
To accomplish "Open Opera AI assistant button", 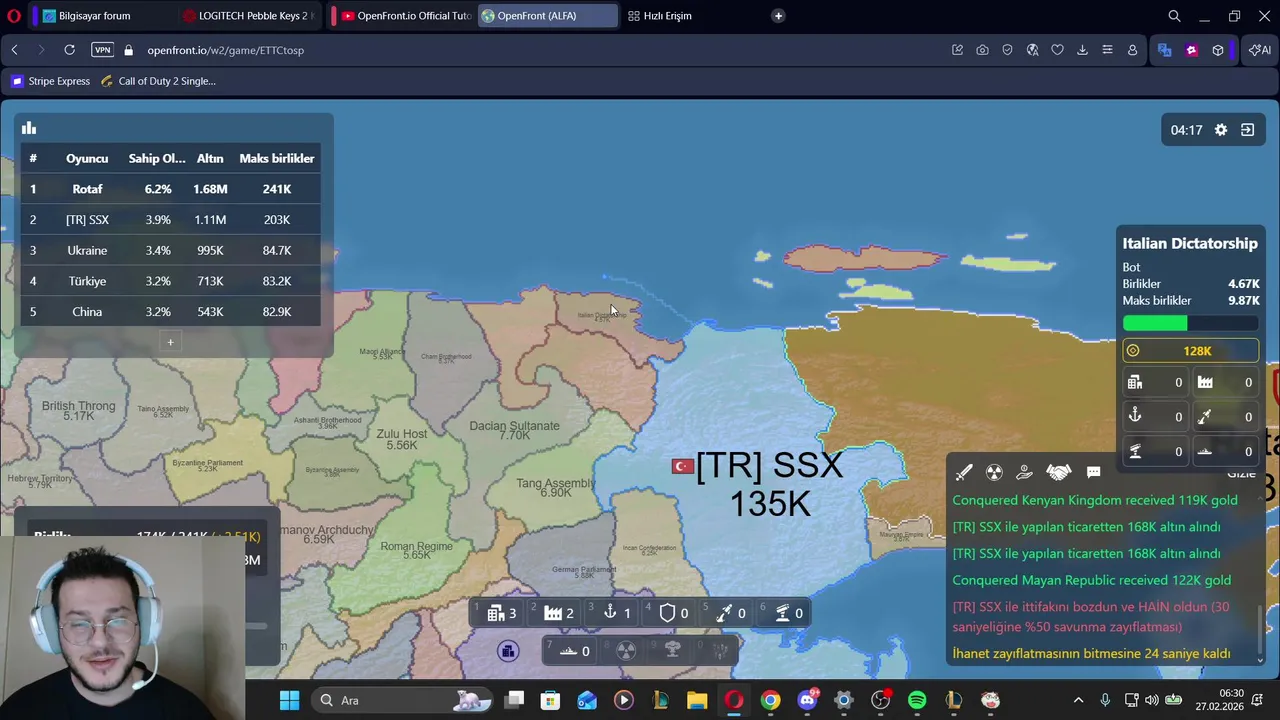I will [x=1260, y=50].
